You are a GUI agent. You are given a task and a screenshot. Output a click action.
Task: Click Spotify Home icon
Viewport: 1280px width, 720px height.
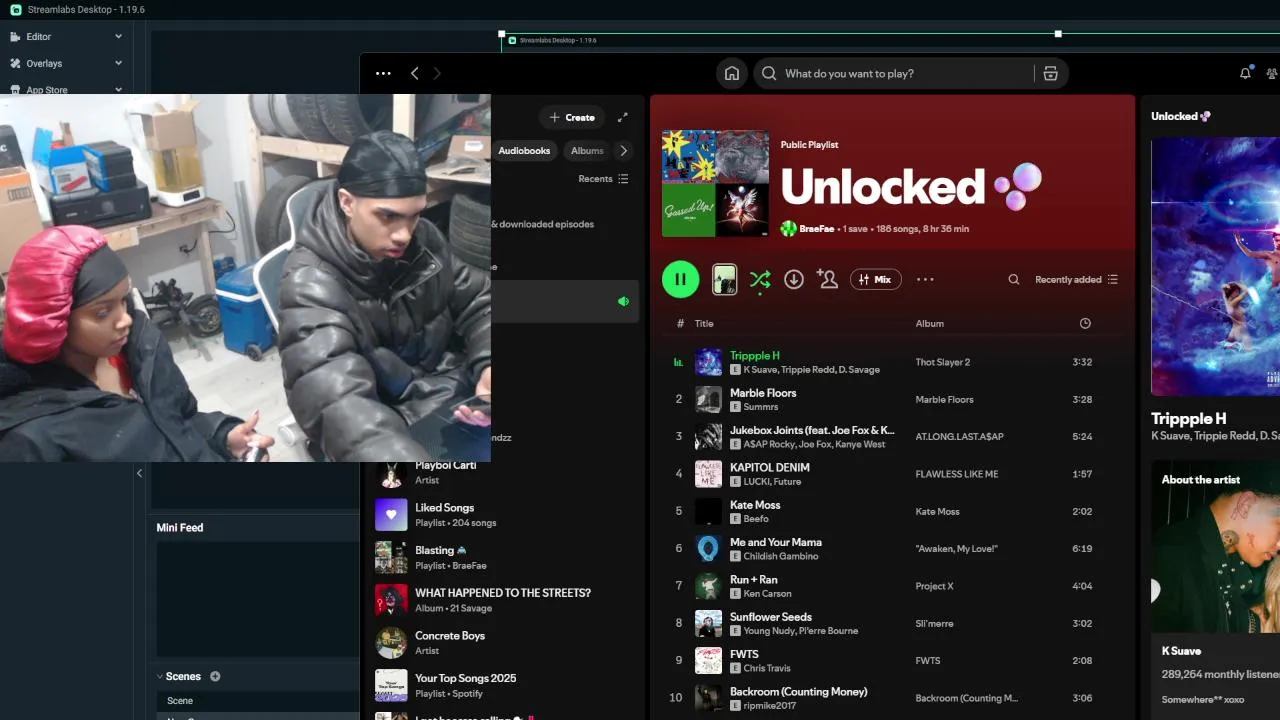[732, 73]
